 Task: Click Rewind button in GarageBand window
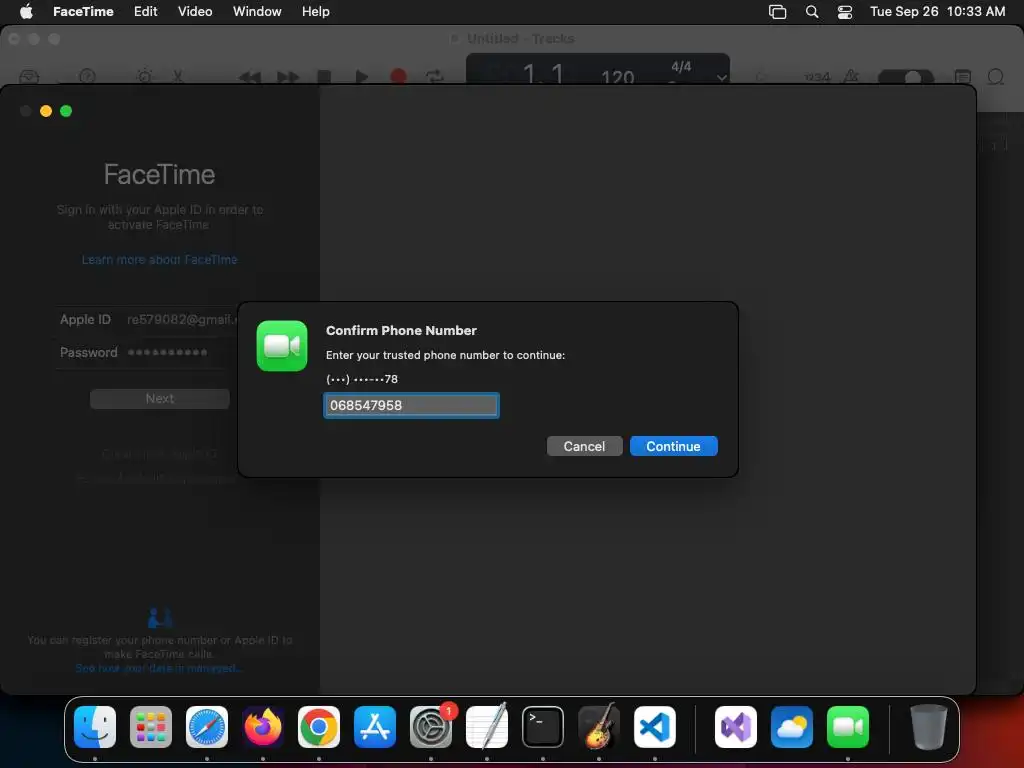(249, 77)
